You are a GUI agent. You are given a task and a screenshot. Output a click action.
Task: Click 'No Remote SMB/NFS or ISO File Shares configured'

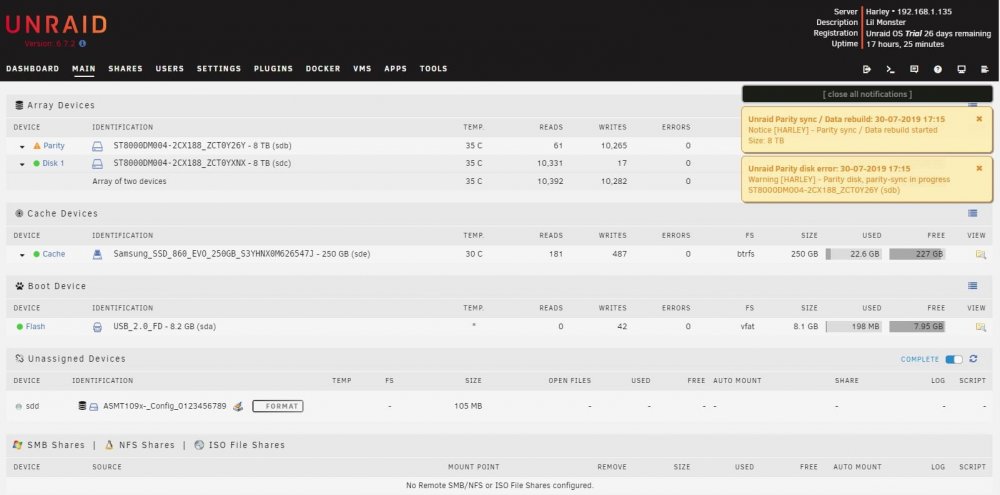[x=500, y=486]
